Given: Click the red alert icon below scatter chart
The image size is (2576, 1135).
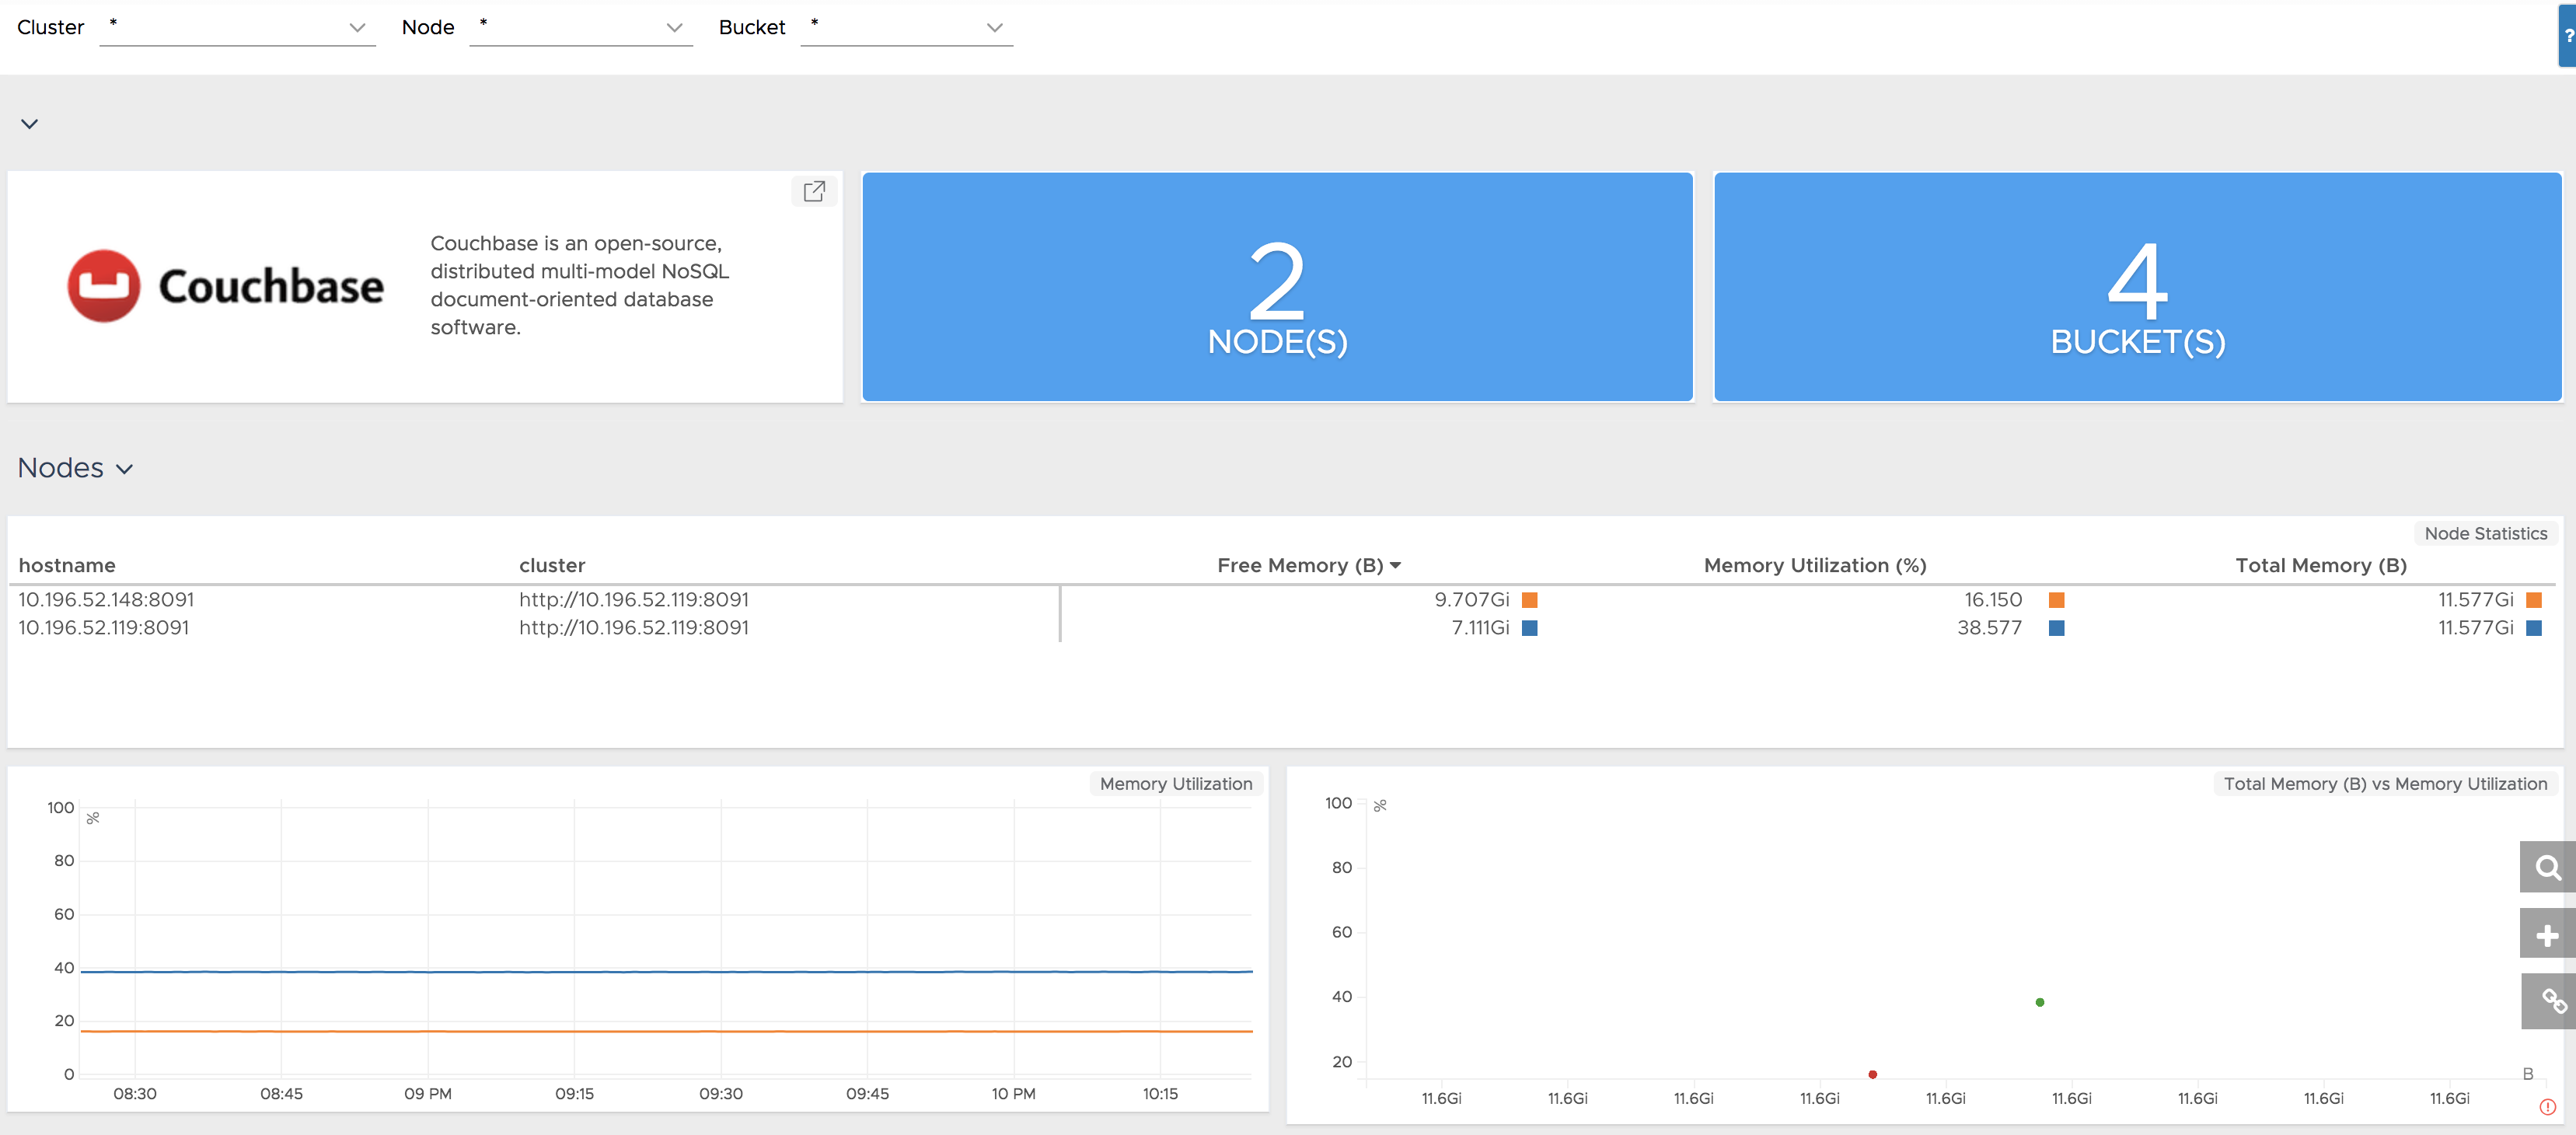Looking at the screenshot, I should tap(2547, 1107).
